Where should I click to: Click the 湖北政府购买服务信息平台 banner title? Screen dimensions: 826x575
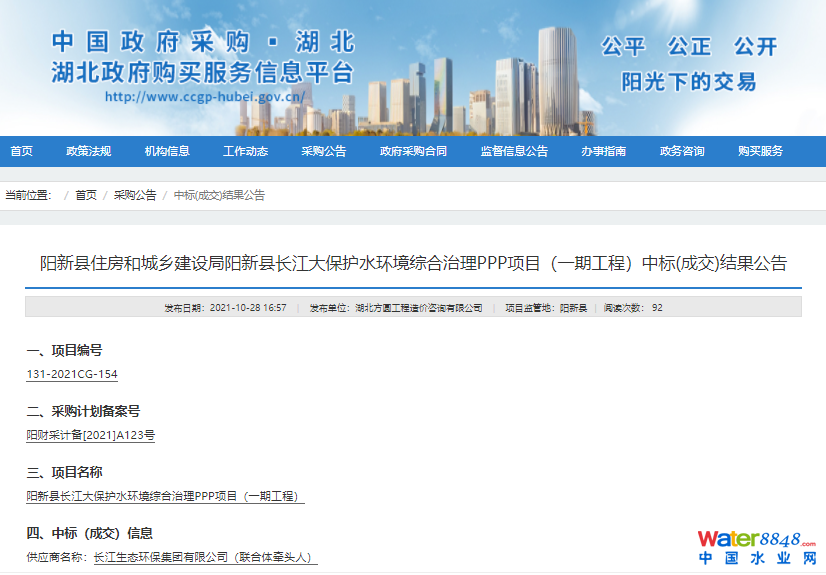click(x=203, y=71)
